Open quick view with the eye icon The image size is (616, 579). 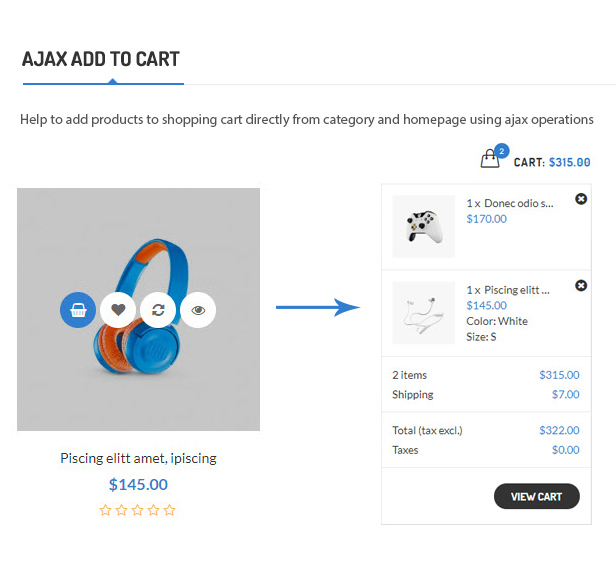click(x=198, y=310)
